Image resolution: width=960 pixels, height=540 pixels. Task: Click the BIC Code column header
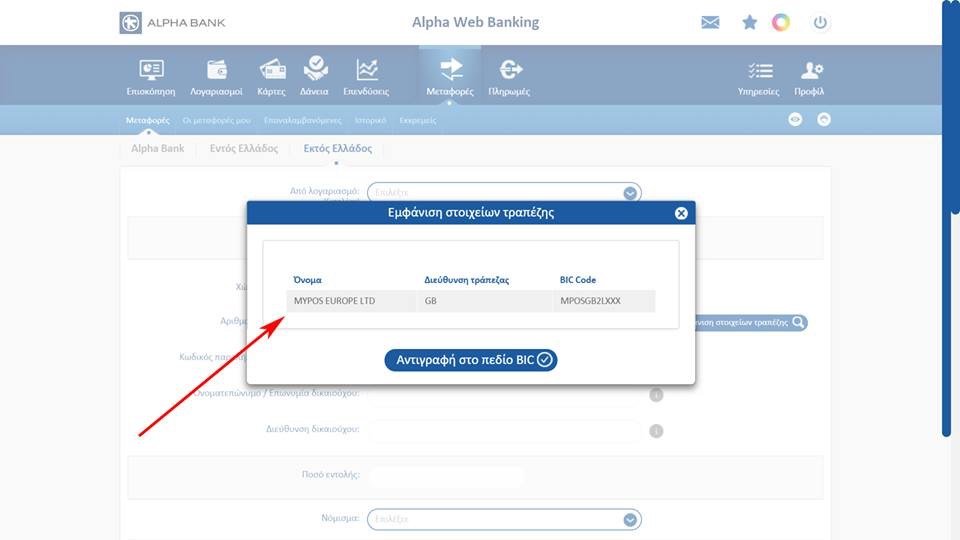point(578,280)
